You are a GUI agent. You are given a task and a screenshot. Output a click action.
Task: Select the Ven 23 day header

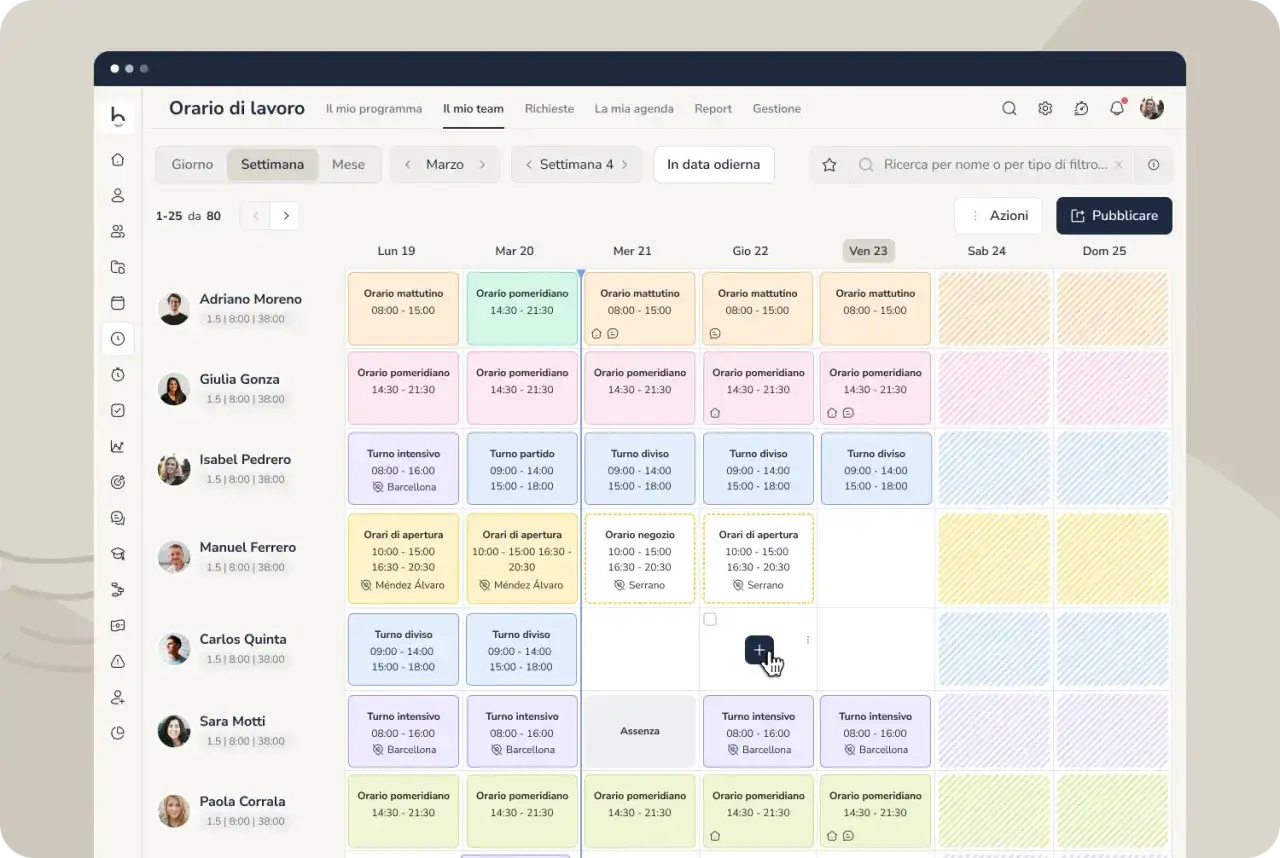point(868,251)
